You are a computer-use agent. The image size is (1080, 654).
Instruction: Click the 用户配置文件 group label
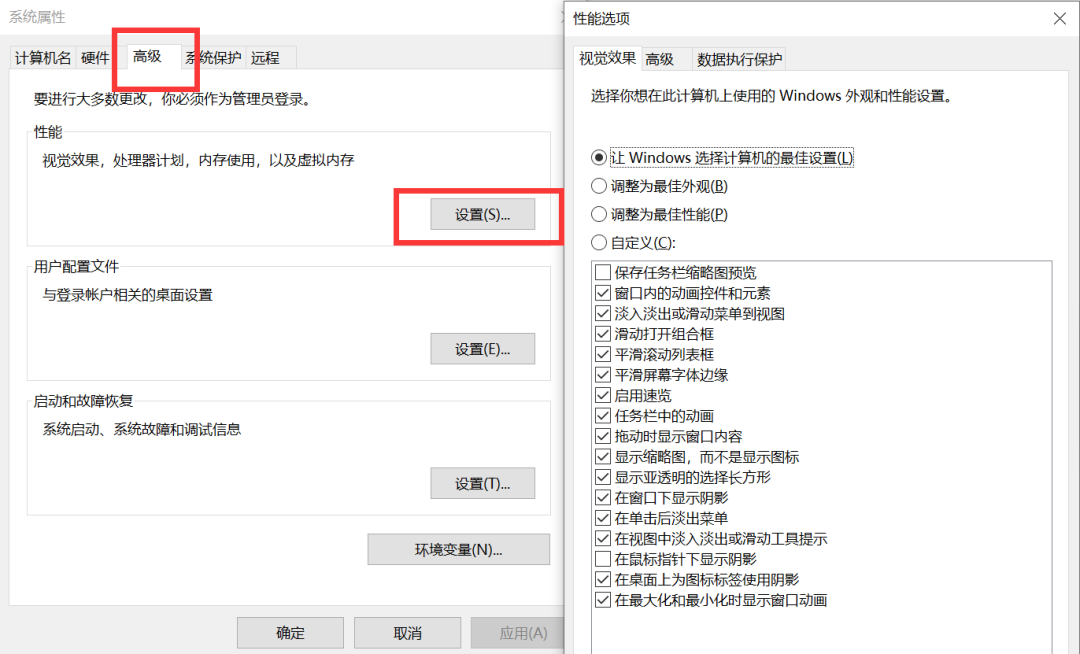point(76,266)
